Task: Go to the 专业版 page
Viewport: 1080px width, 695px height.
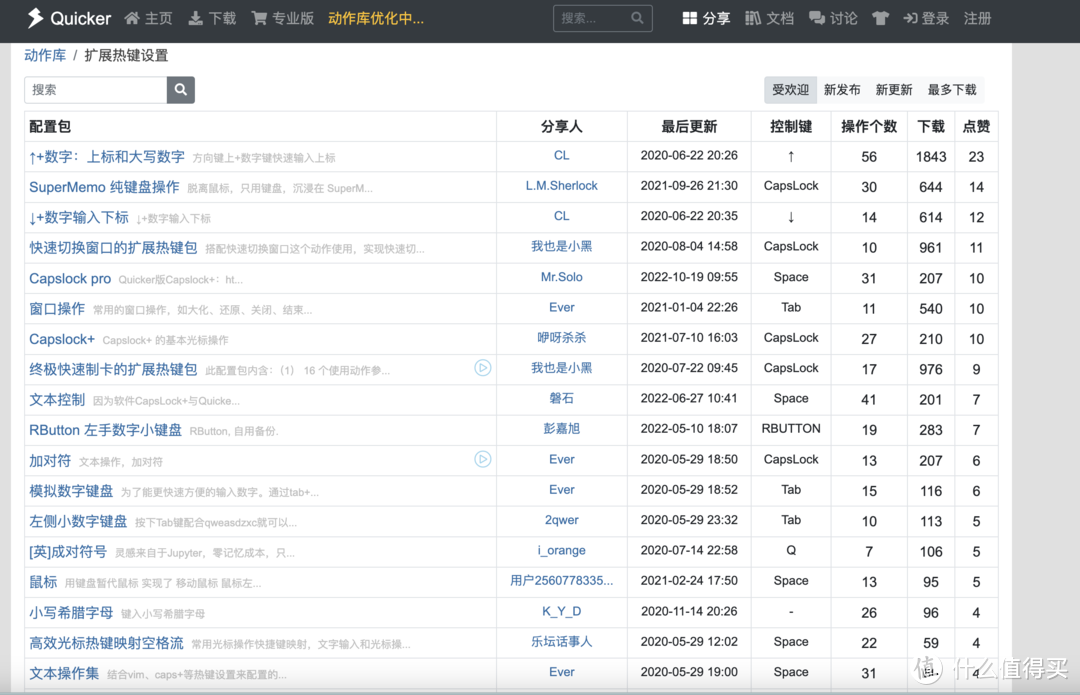Action: [282, 19]
